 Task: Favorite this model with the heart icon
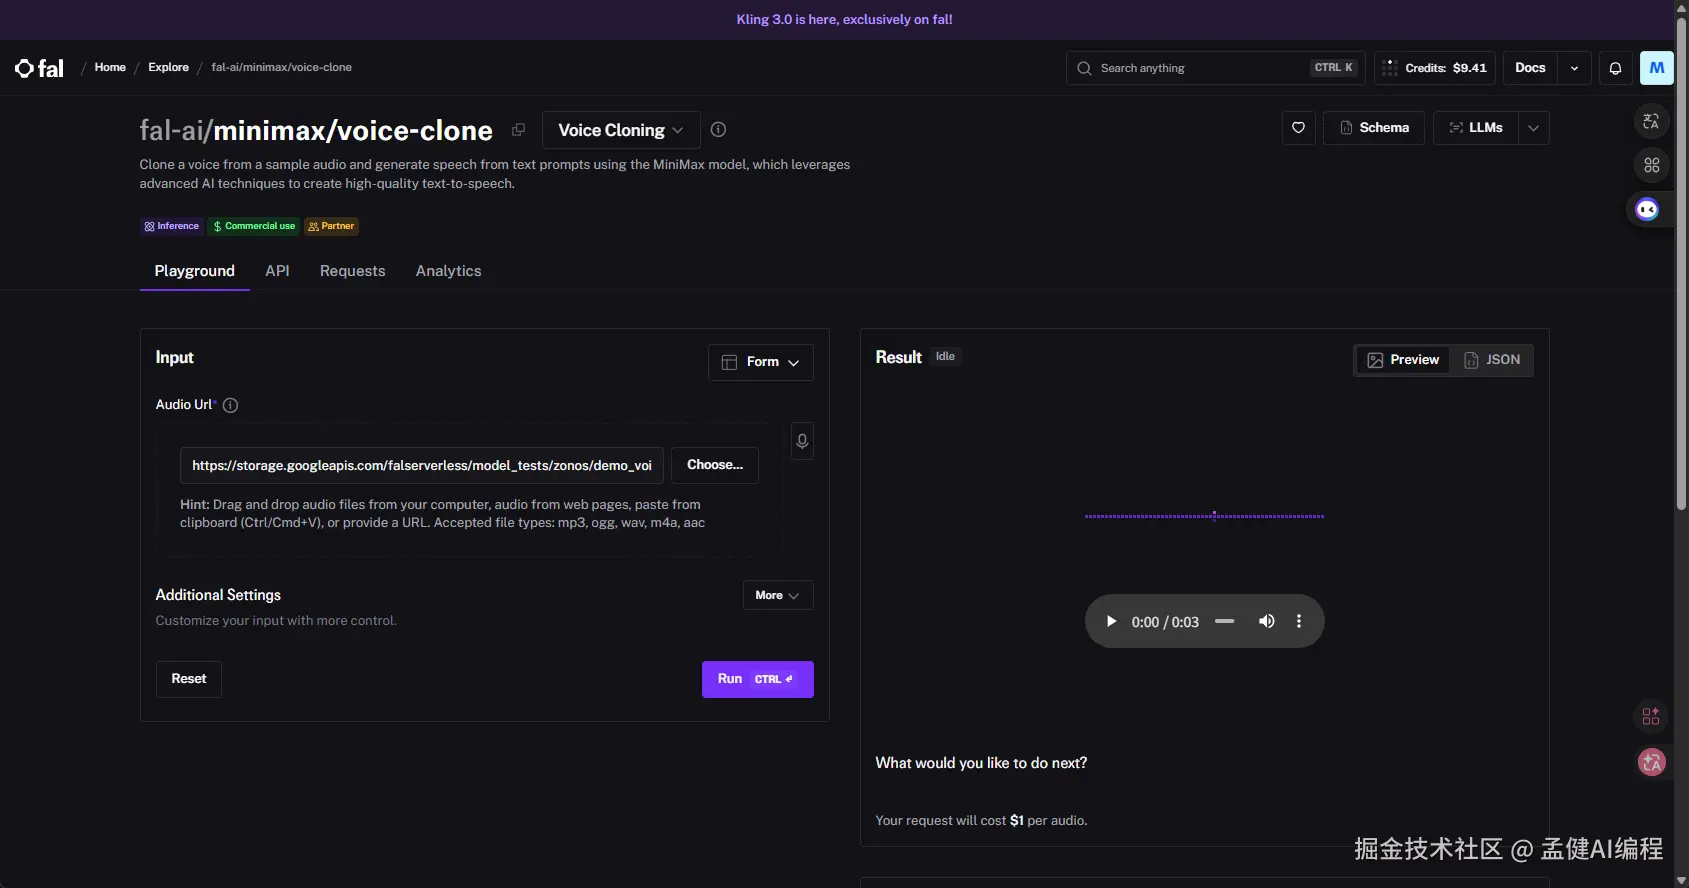coord(1298,128)
